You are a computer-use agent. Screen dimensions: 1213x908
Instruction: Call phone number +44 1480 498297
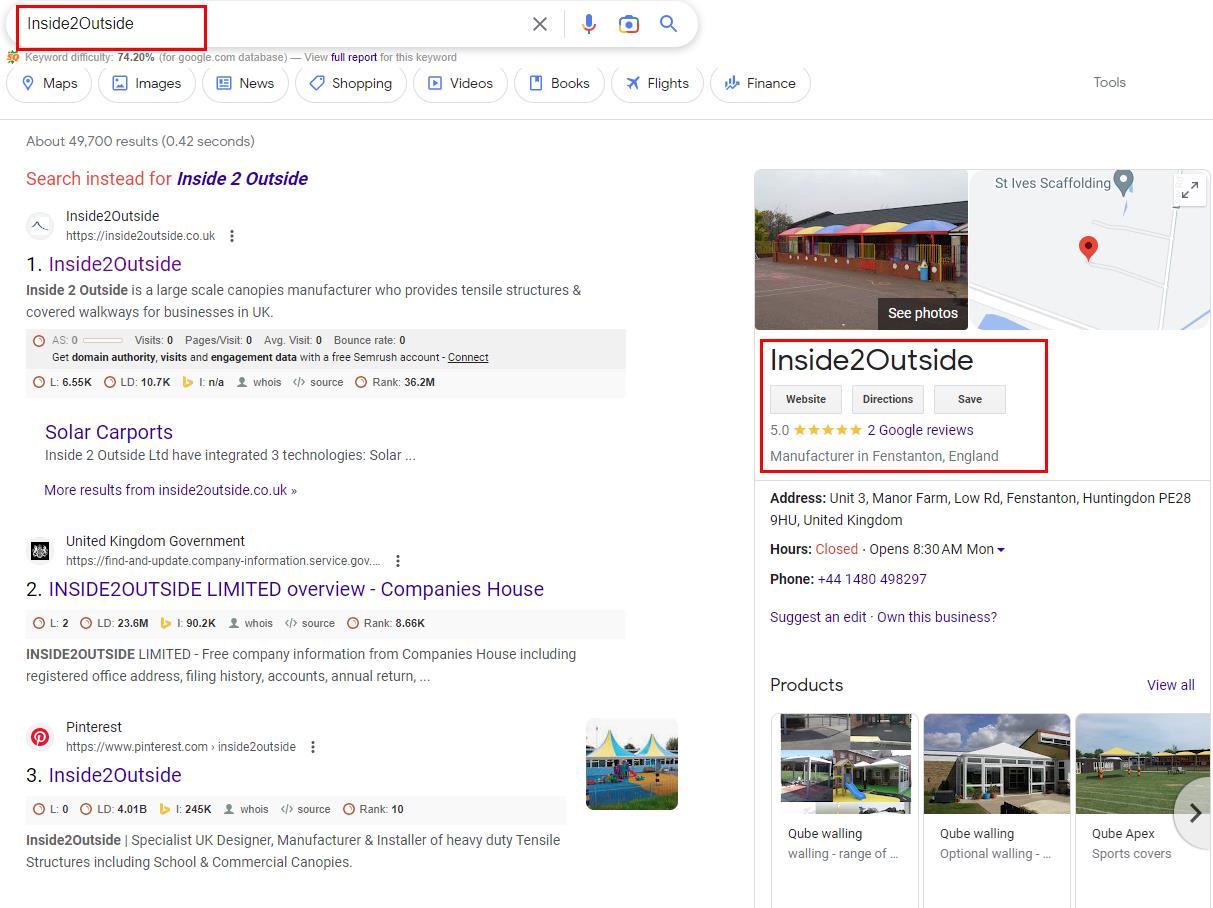tap(872, 579)
